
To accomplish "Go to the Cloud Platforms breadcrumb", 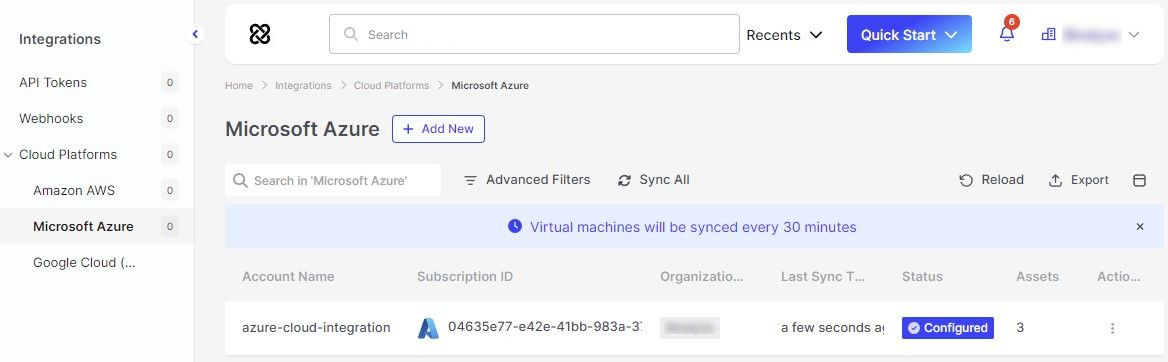I will coord(391,86).
